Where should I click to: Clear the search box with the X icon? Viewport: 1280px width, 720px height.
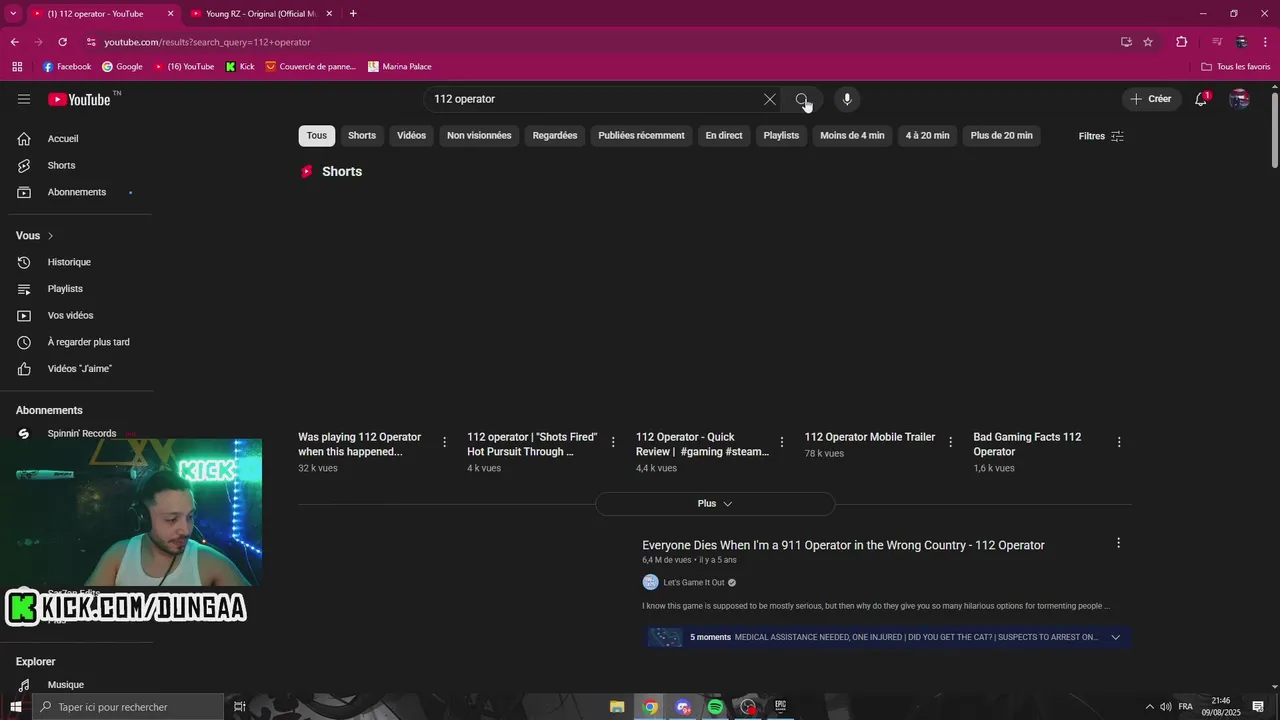pyautogui.click(x=770, y=99)
